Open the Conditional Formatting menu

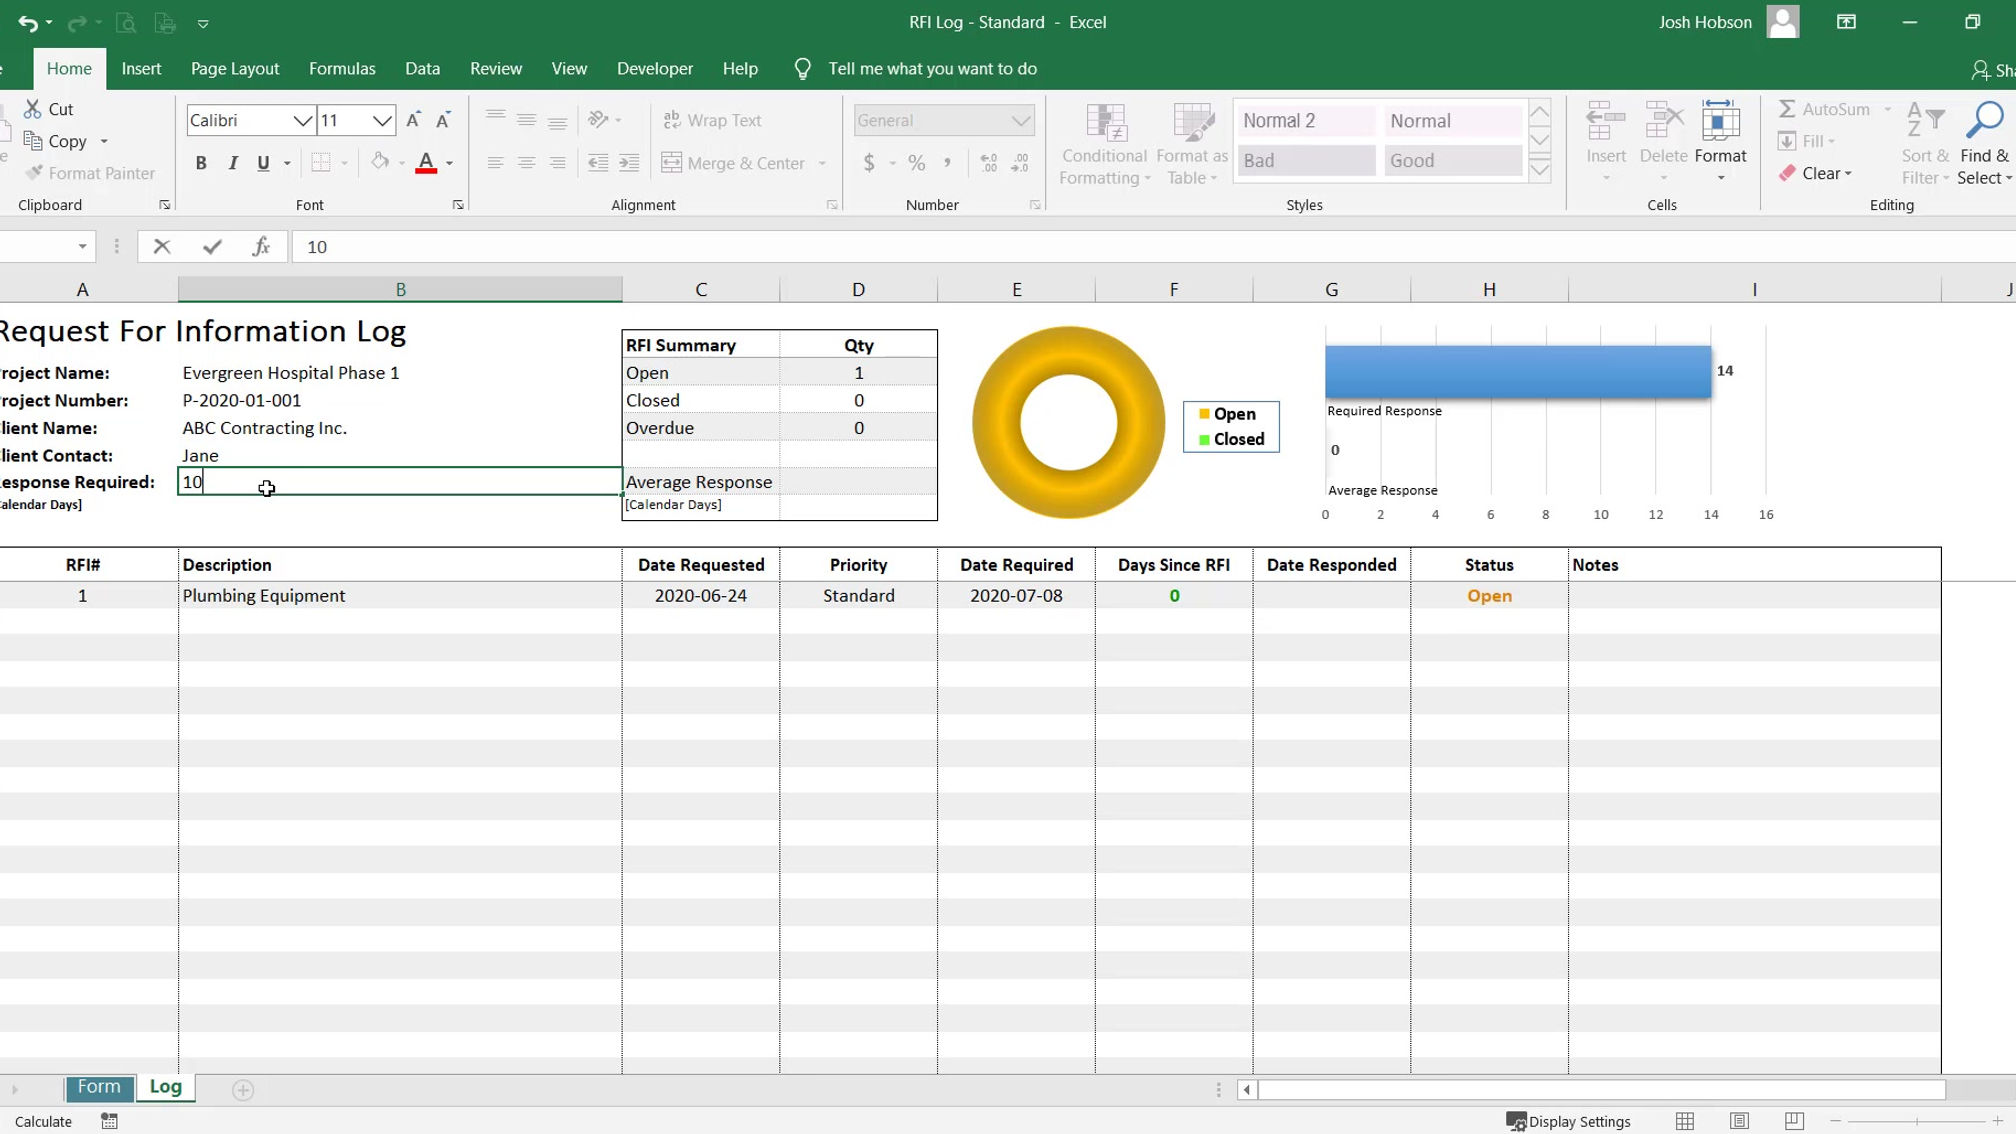tap(1104, 145)
